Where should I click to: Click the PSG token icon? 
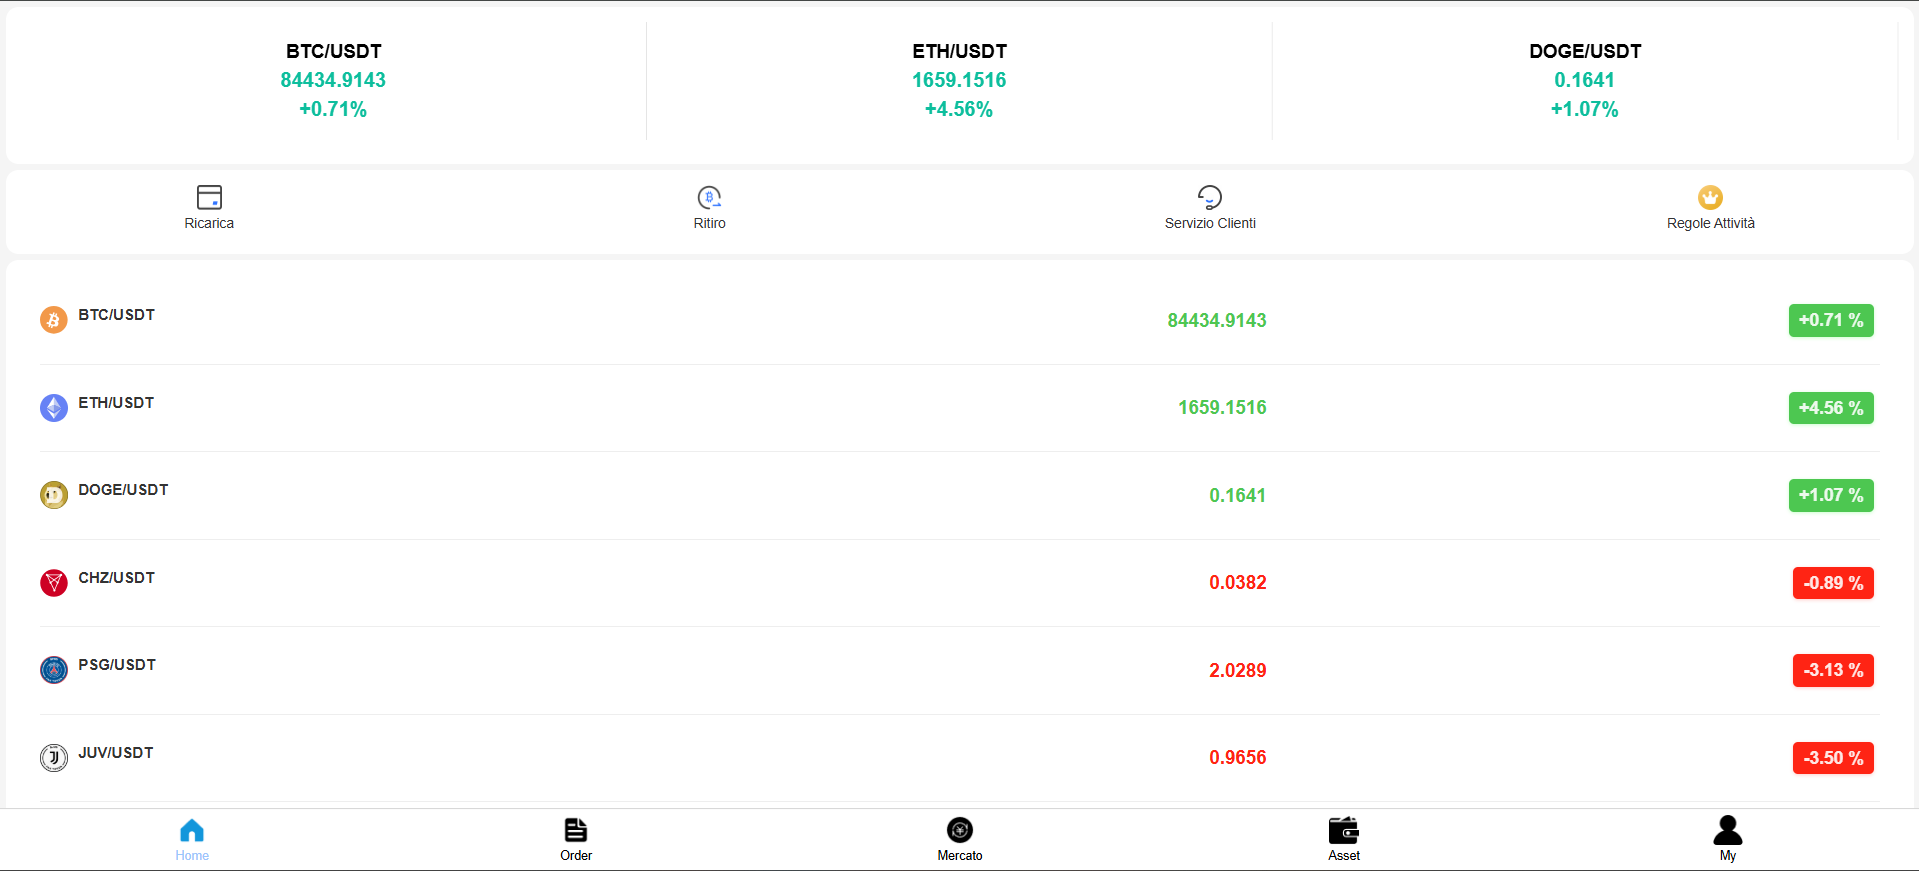[x=54, y=670]
